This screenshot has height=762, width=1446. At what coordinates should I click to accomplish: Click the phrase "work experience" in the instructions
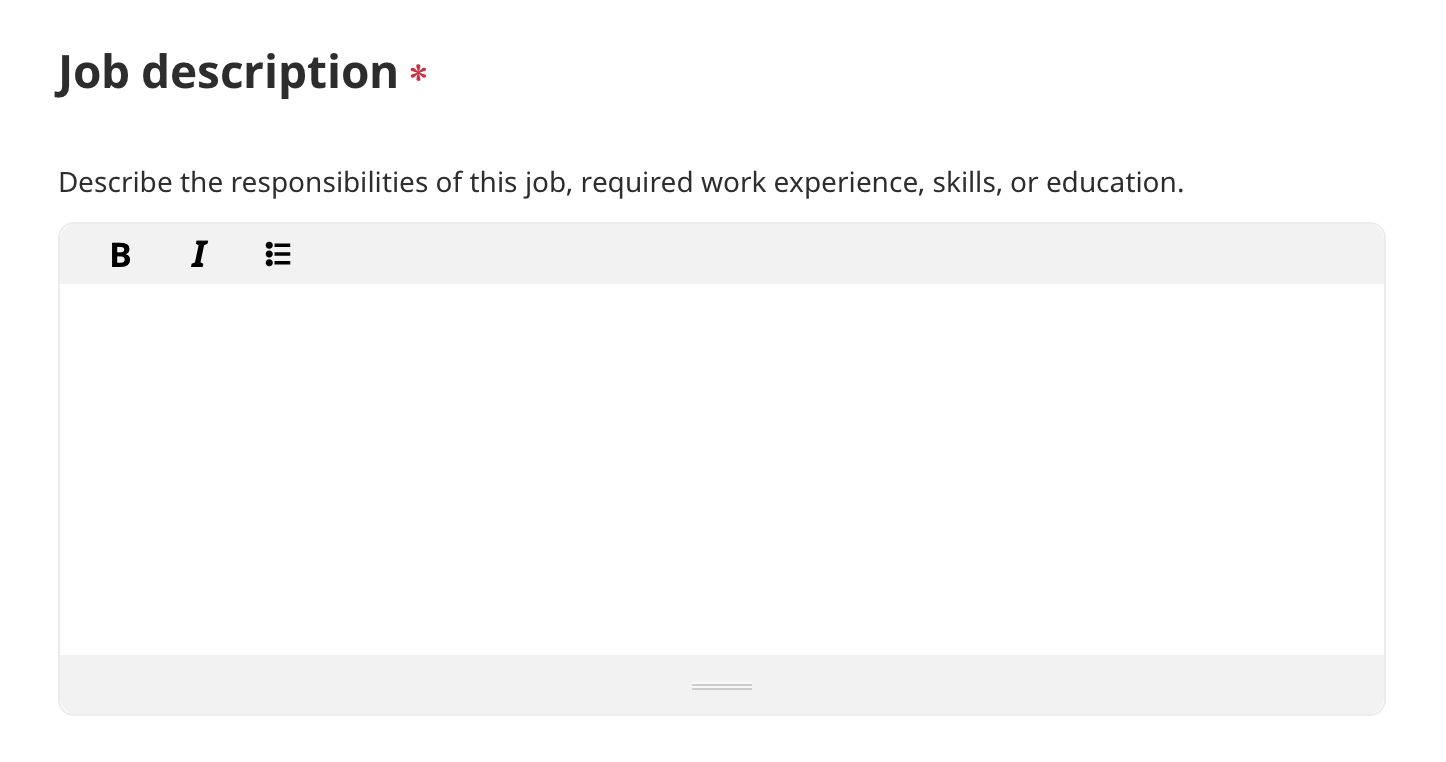[x=810, y=183]
